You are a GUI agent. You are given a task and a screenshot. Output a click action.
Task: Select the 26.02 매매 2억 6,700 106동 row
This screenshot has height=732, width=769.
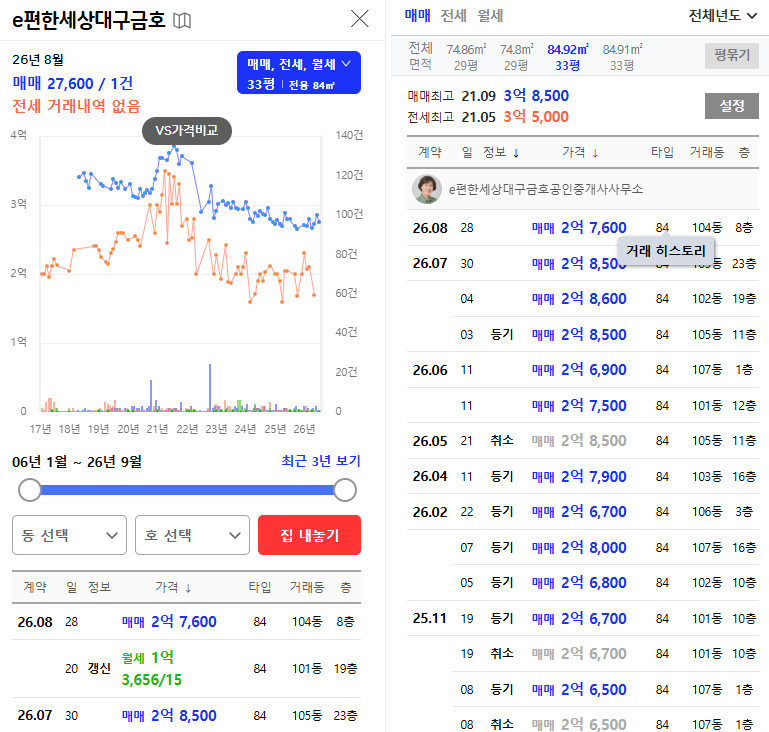(x=583, y=512)
